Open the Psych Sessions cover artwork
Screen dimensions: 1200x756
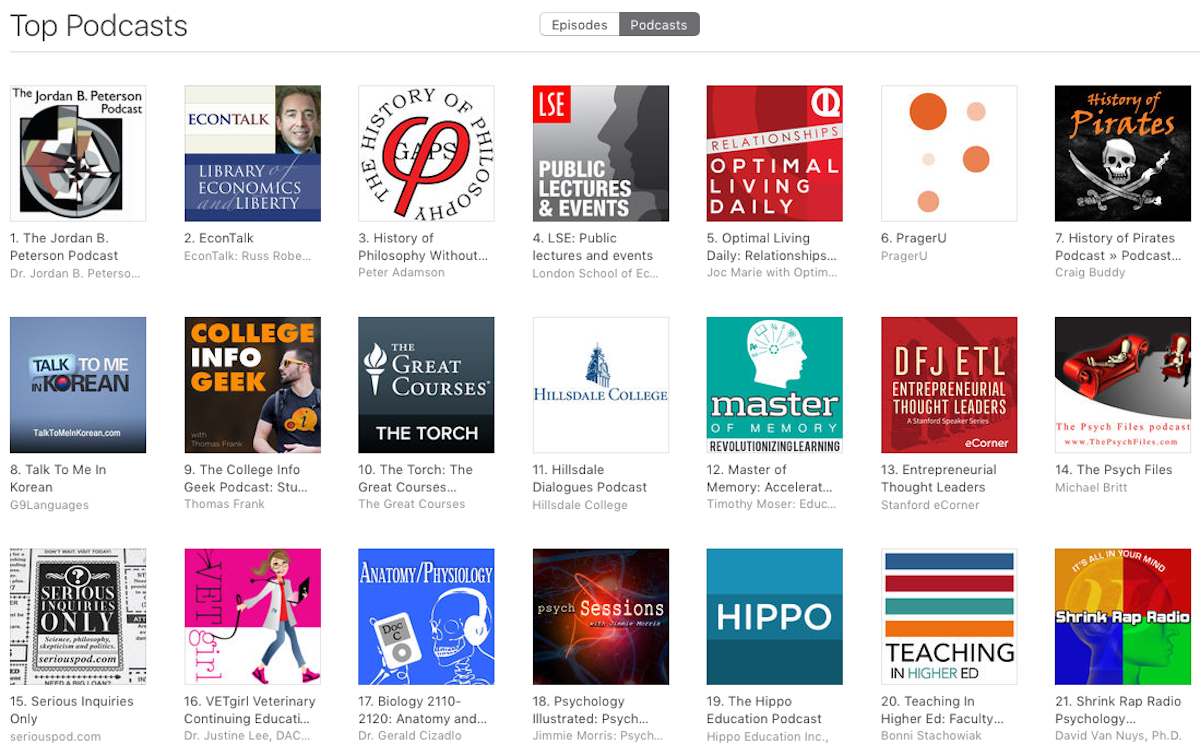[x=601, y=616]
